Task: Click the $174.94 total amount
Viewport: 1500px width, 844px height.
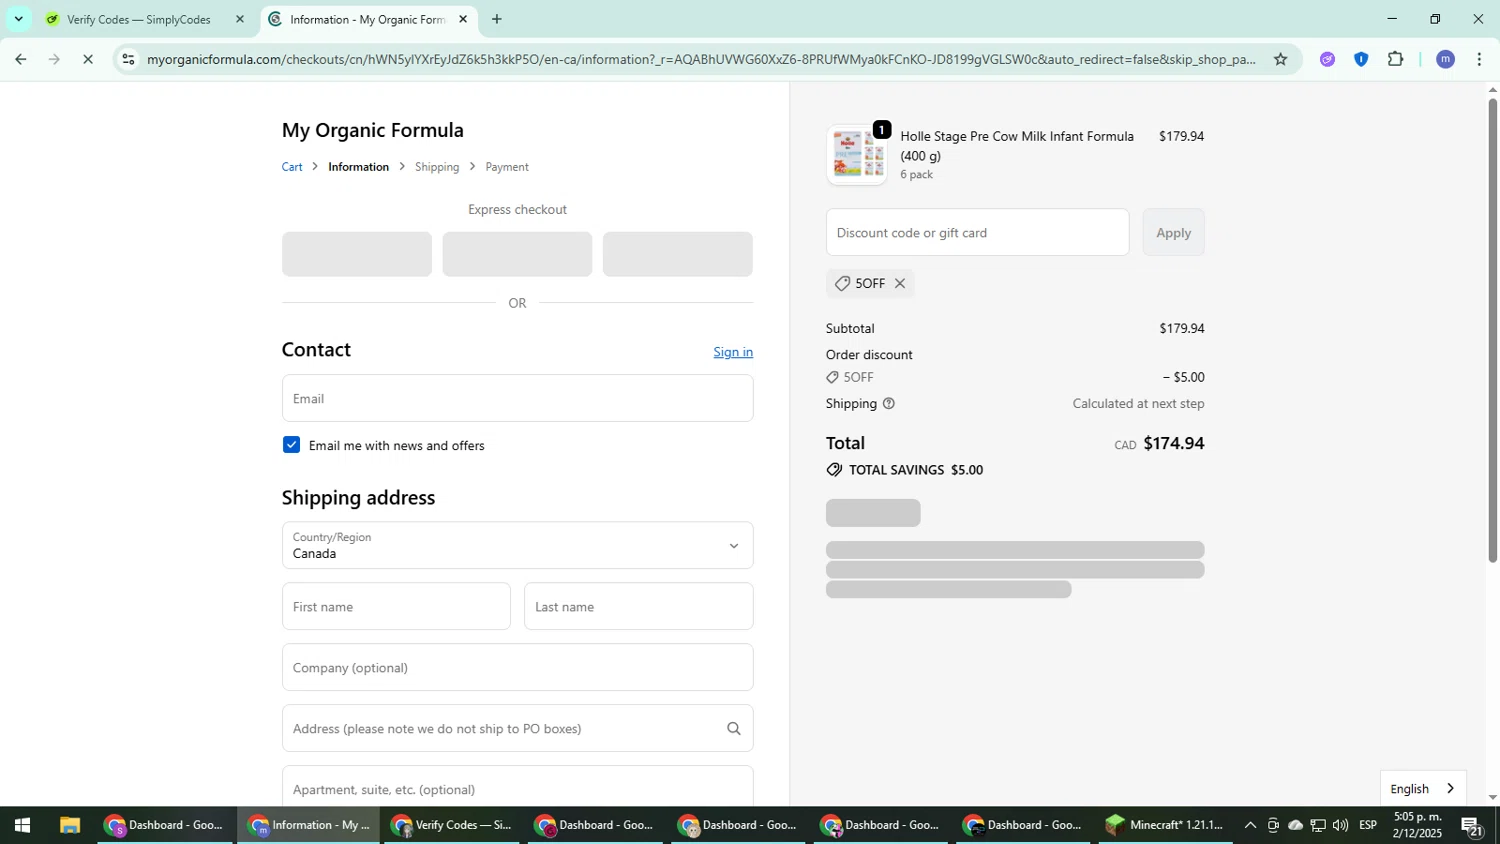Action: pyautogui.click(x=1173, y=444)
